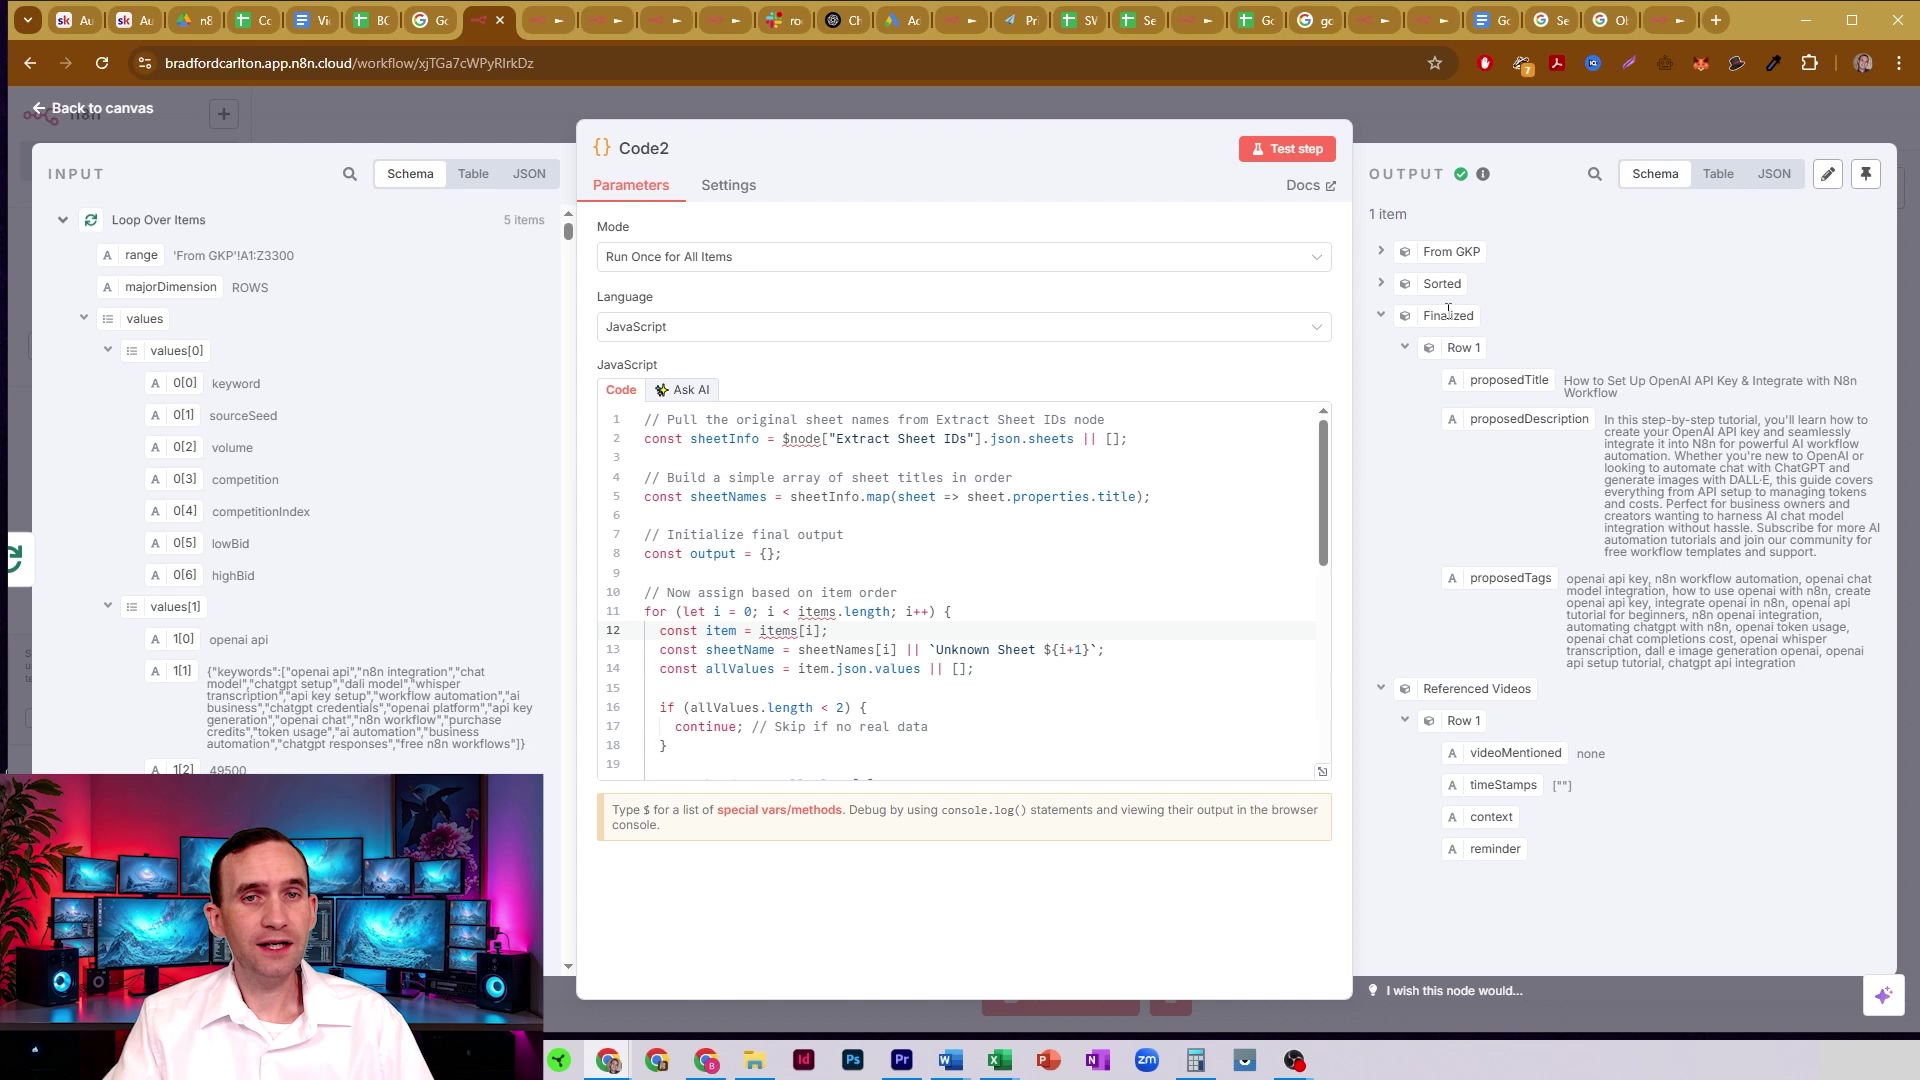1920x1080 pixels.
Task: Click the Test step button
Action: point(1286,149)
